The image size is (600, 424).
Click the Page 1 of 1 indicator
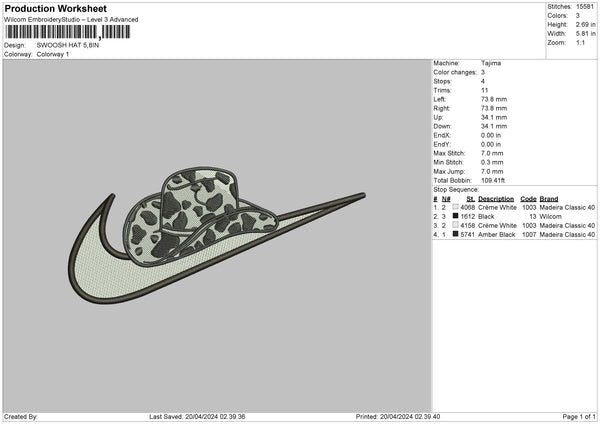click(x=579, y=416)
